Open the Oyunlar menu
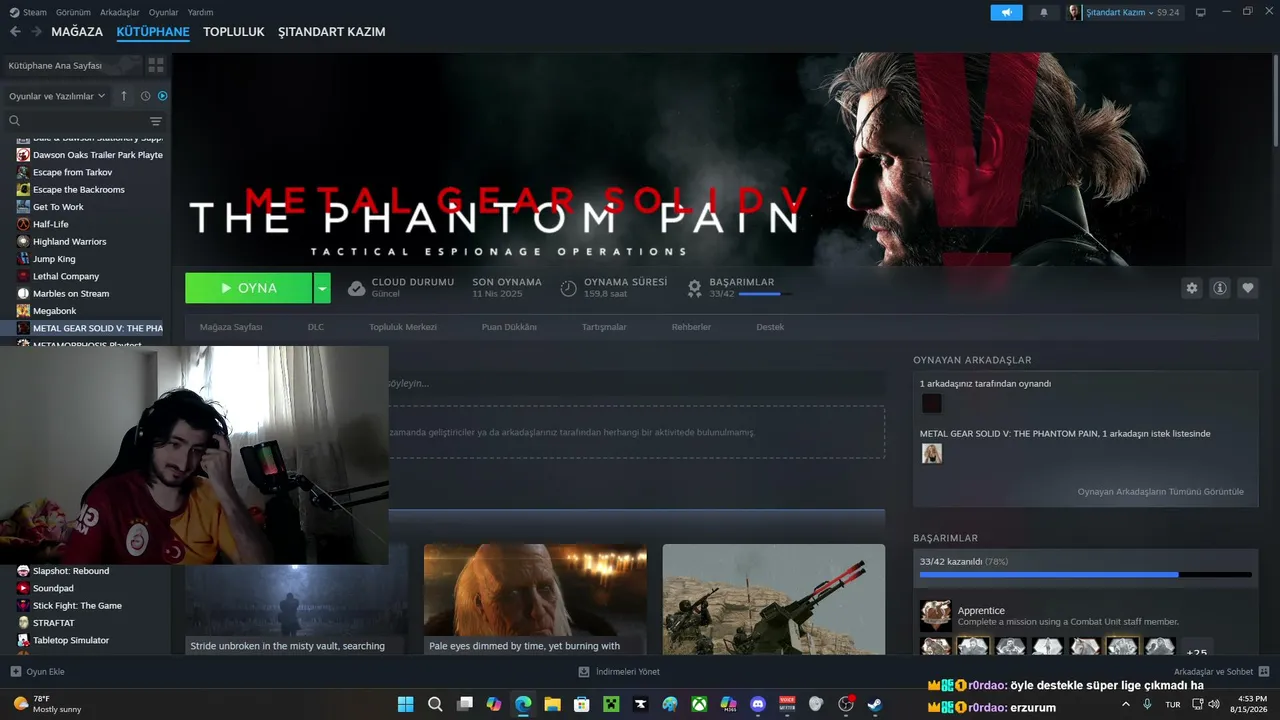1280x720 pixels. (x=164, y=12)
